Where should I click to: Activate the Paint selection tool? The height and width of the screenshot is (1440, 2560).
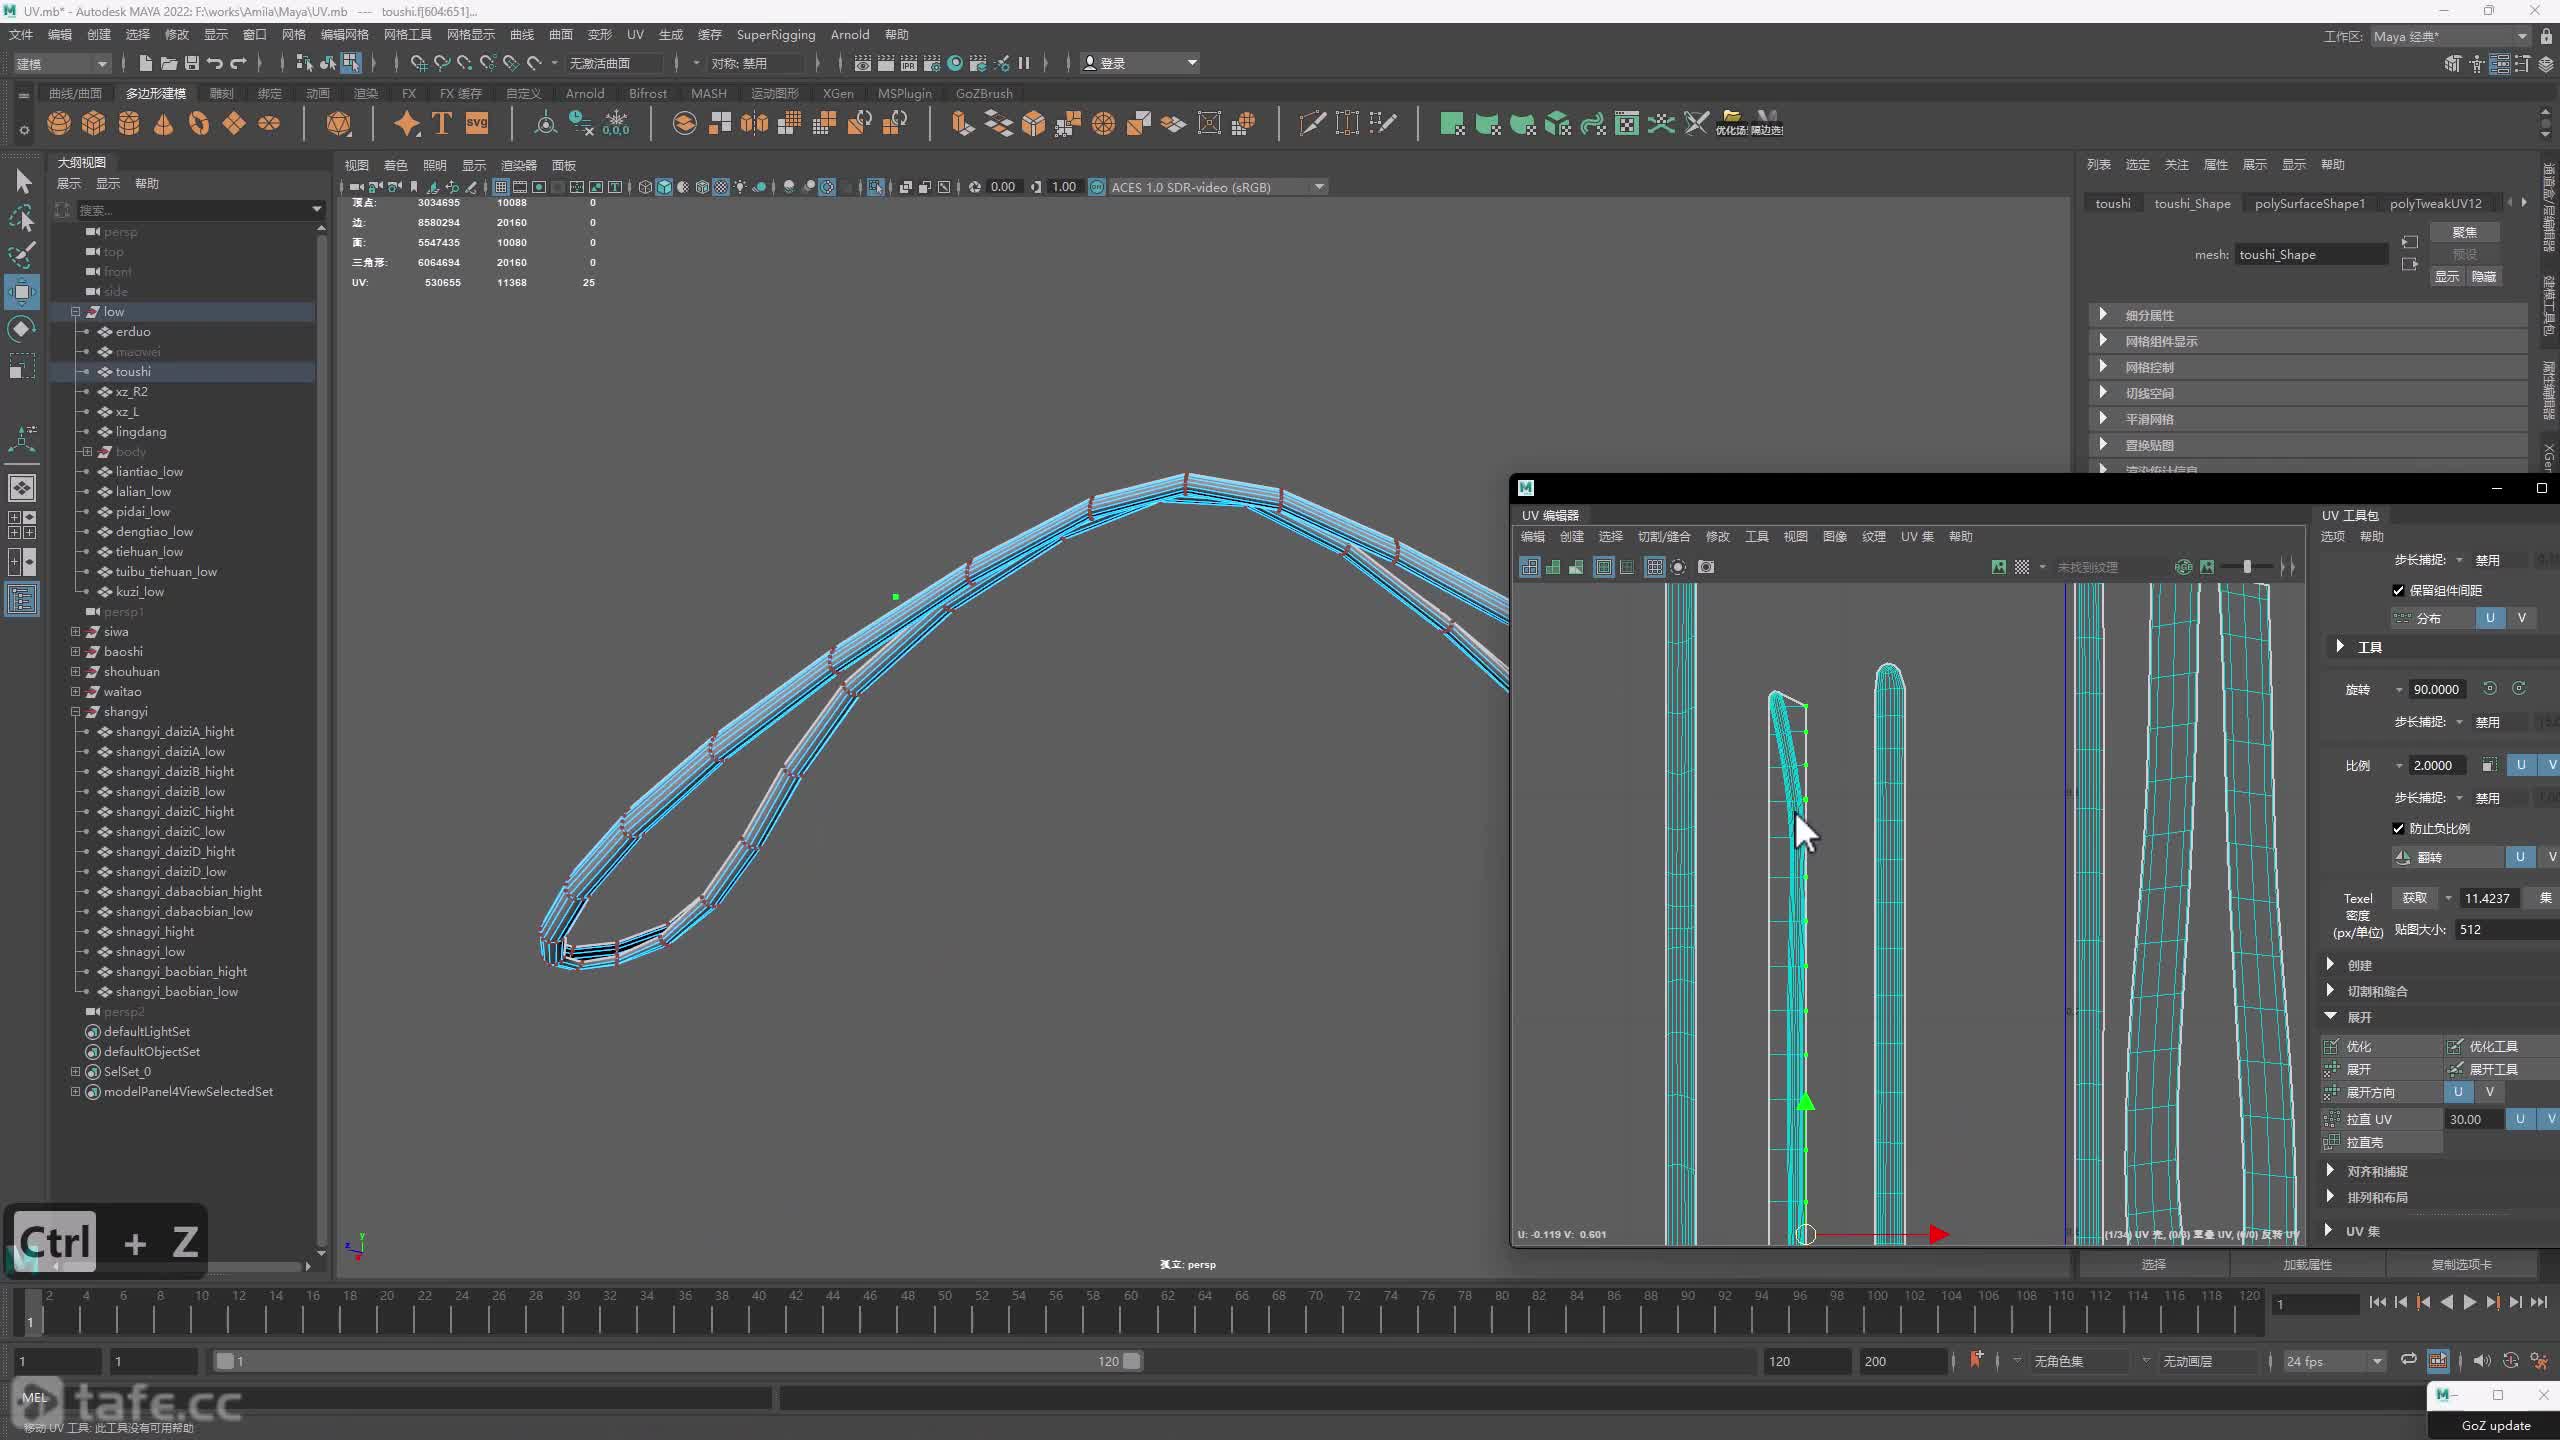tap(22, 255)
